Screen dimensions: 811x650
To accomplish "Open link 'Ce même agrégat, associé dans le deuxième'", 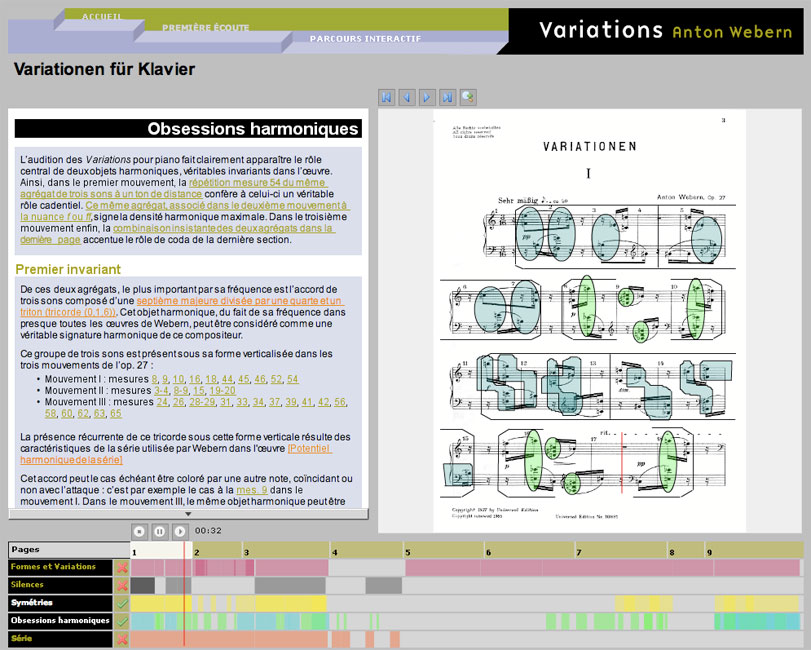I will click(x=217, y=205).
